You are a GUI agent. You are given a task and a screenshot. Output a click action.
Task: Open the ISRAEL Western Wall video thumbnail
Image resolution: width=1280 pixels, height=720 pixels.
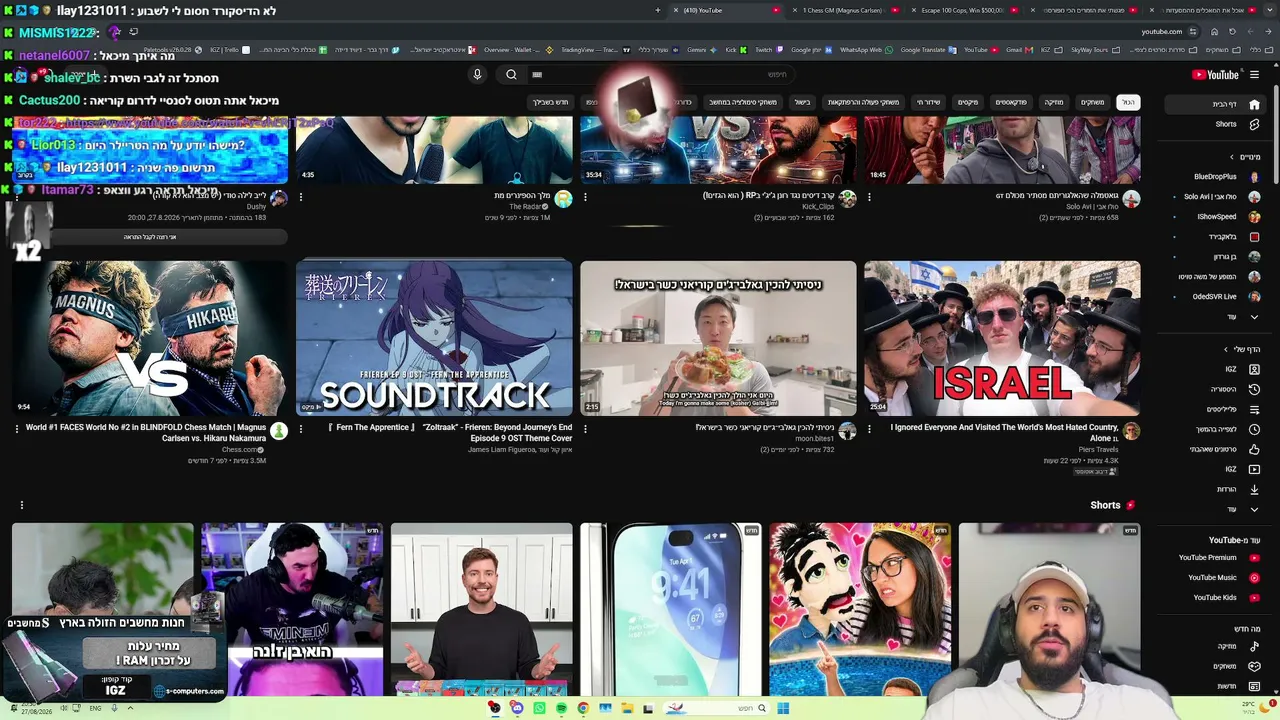coord(1002,338)
